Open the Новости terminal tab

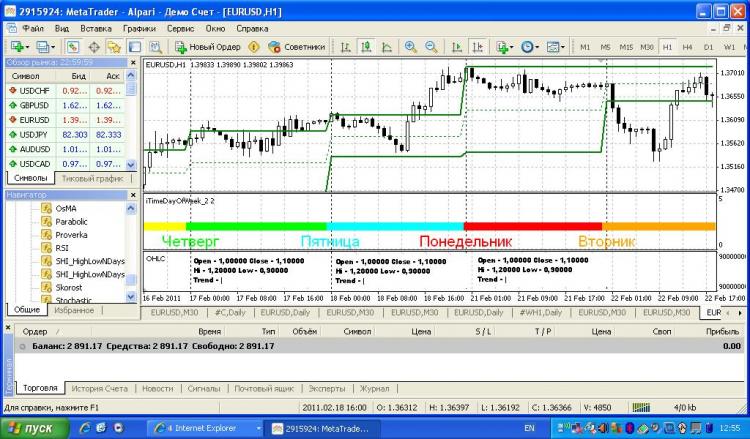click(157, 388)
